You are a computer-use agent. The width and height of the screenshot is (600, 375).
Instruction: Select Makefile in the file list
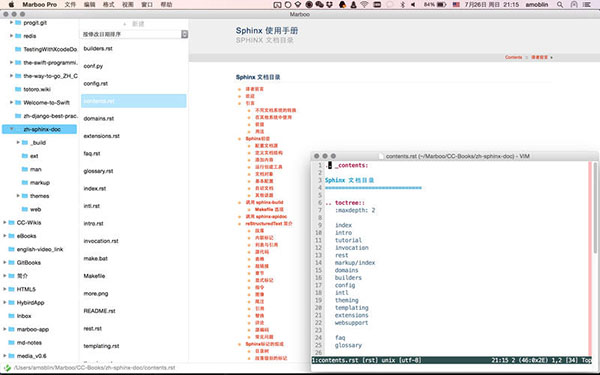[x=134, y=276]
